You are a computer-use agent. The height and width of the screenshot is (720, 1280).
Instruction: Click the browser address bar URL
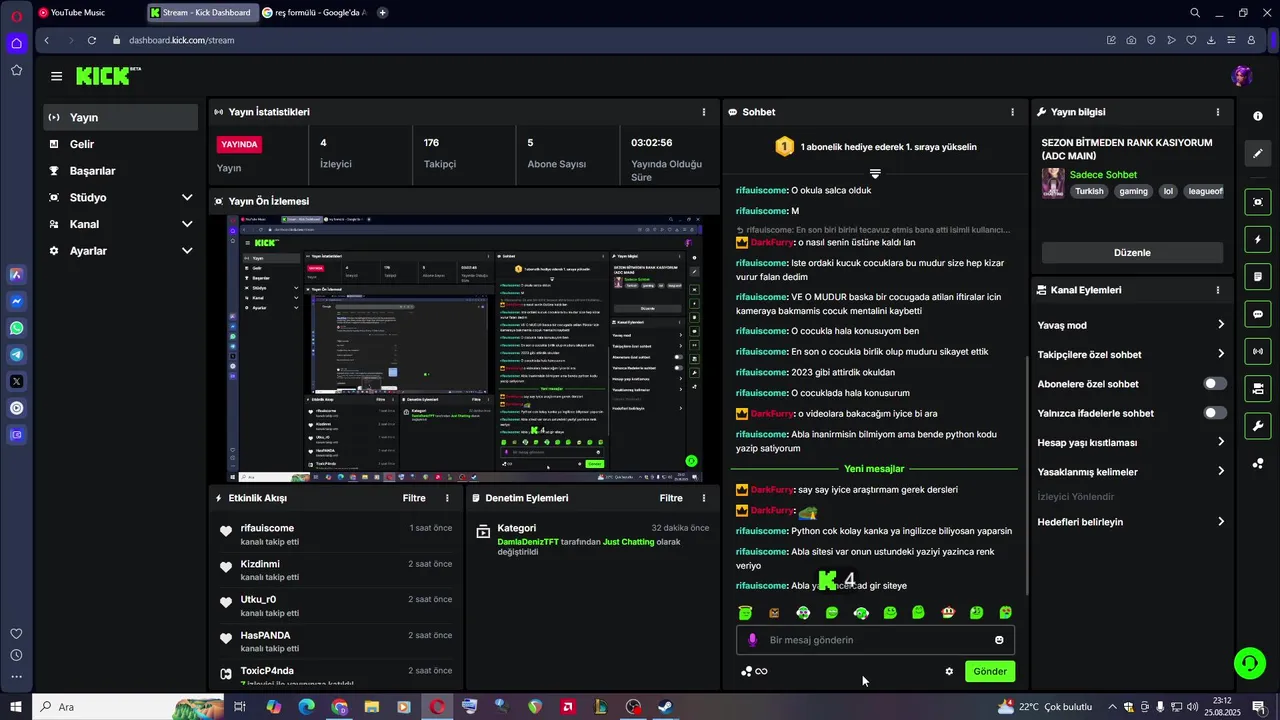click(x=181, y=40)
